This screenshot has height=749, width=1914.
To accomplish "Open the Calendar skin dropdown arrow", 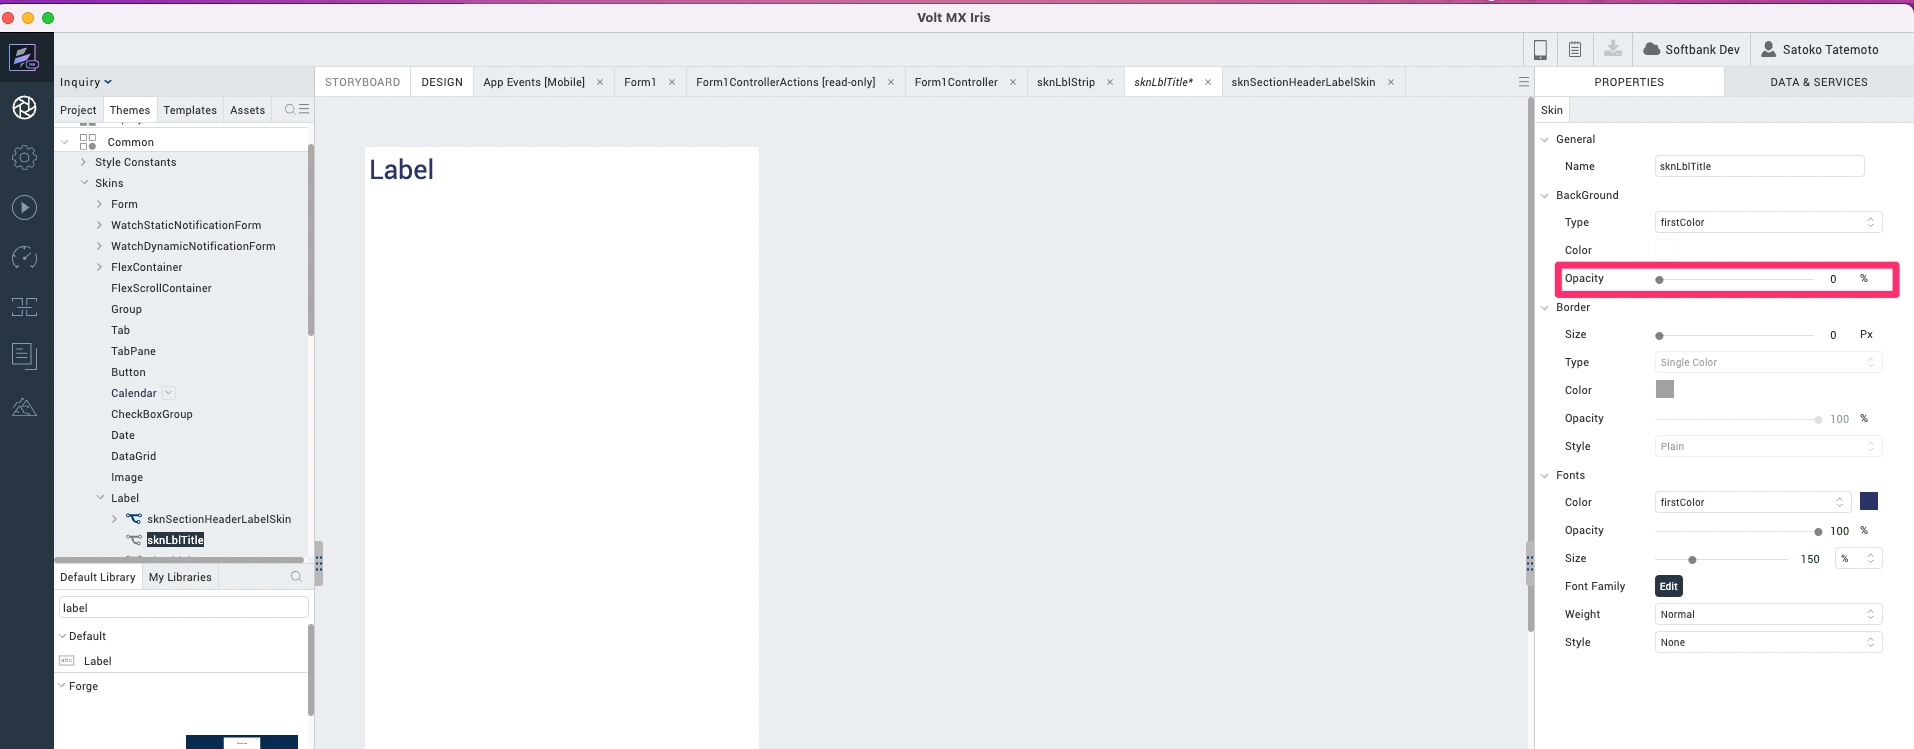I will [x=169, y=393].
